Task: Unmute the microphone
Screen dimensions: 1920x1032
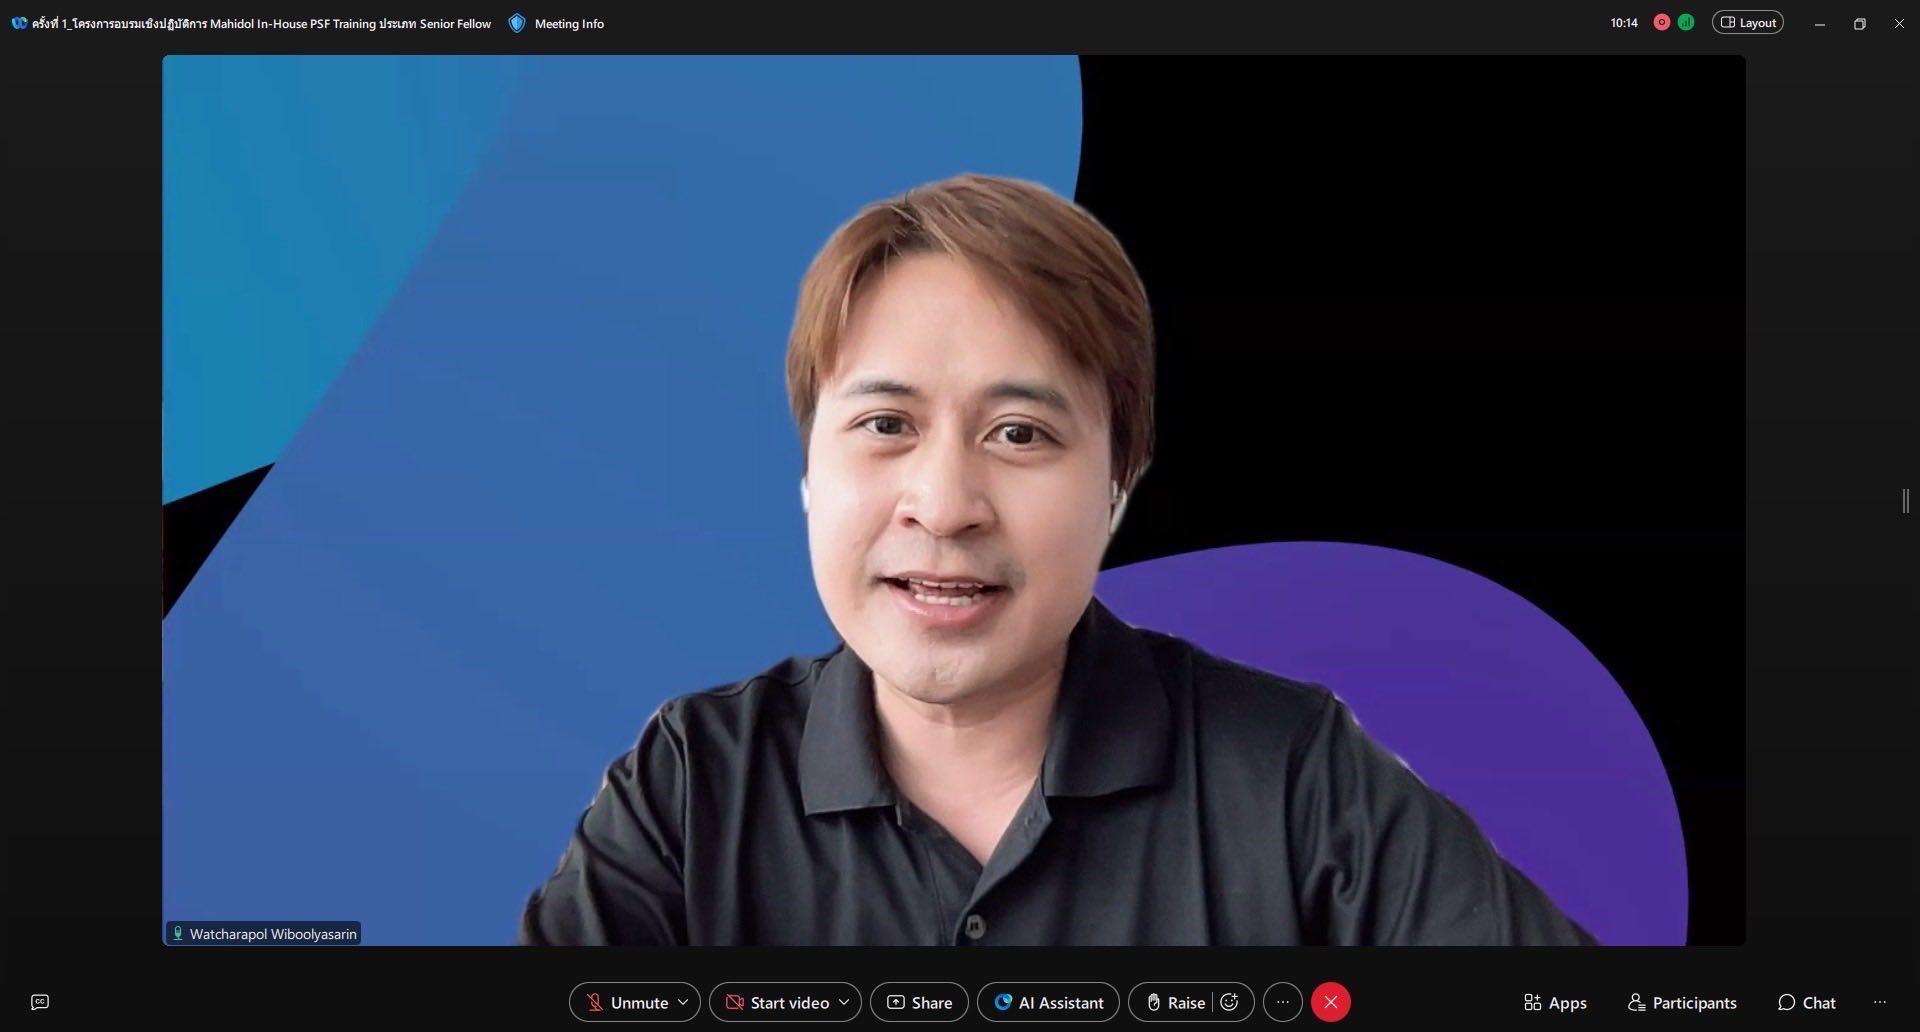Action: [x=627, y=1002]
